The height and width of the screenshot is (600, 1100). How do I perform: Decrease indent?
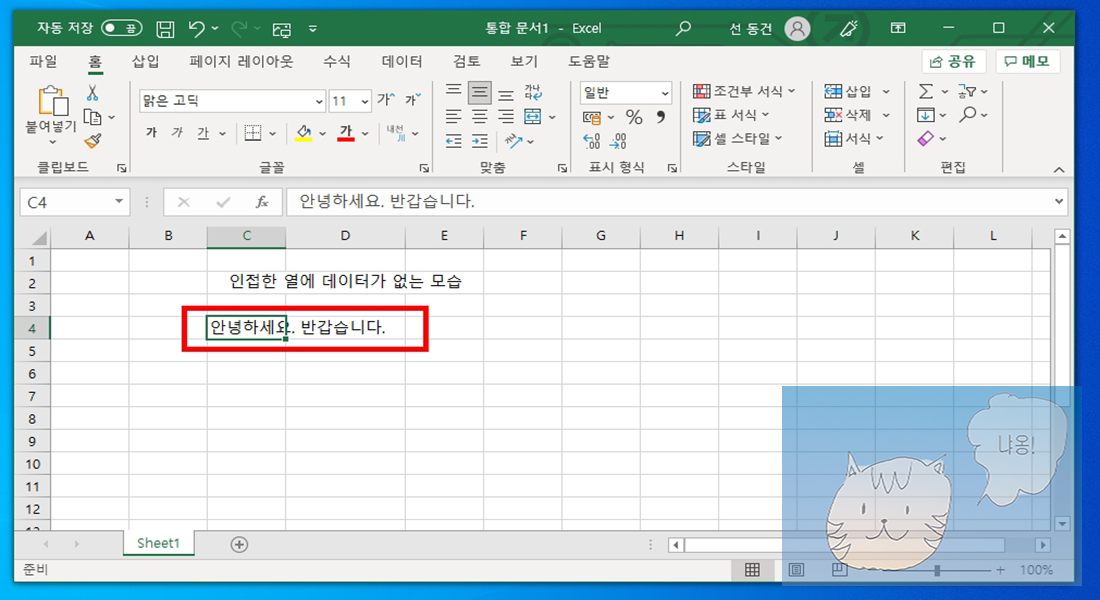click(x=454, y=141)
